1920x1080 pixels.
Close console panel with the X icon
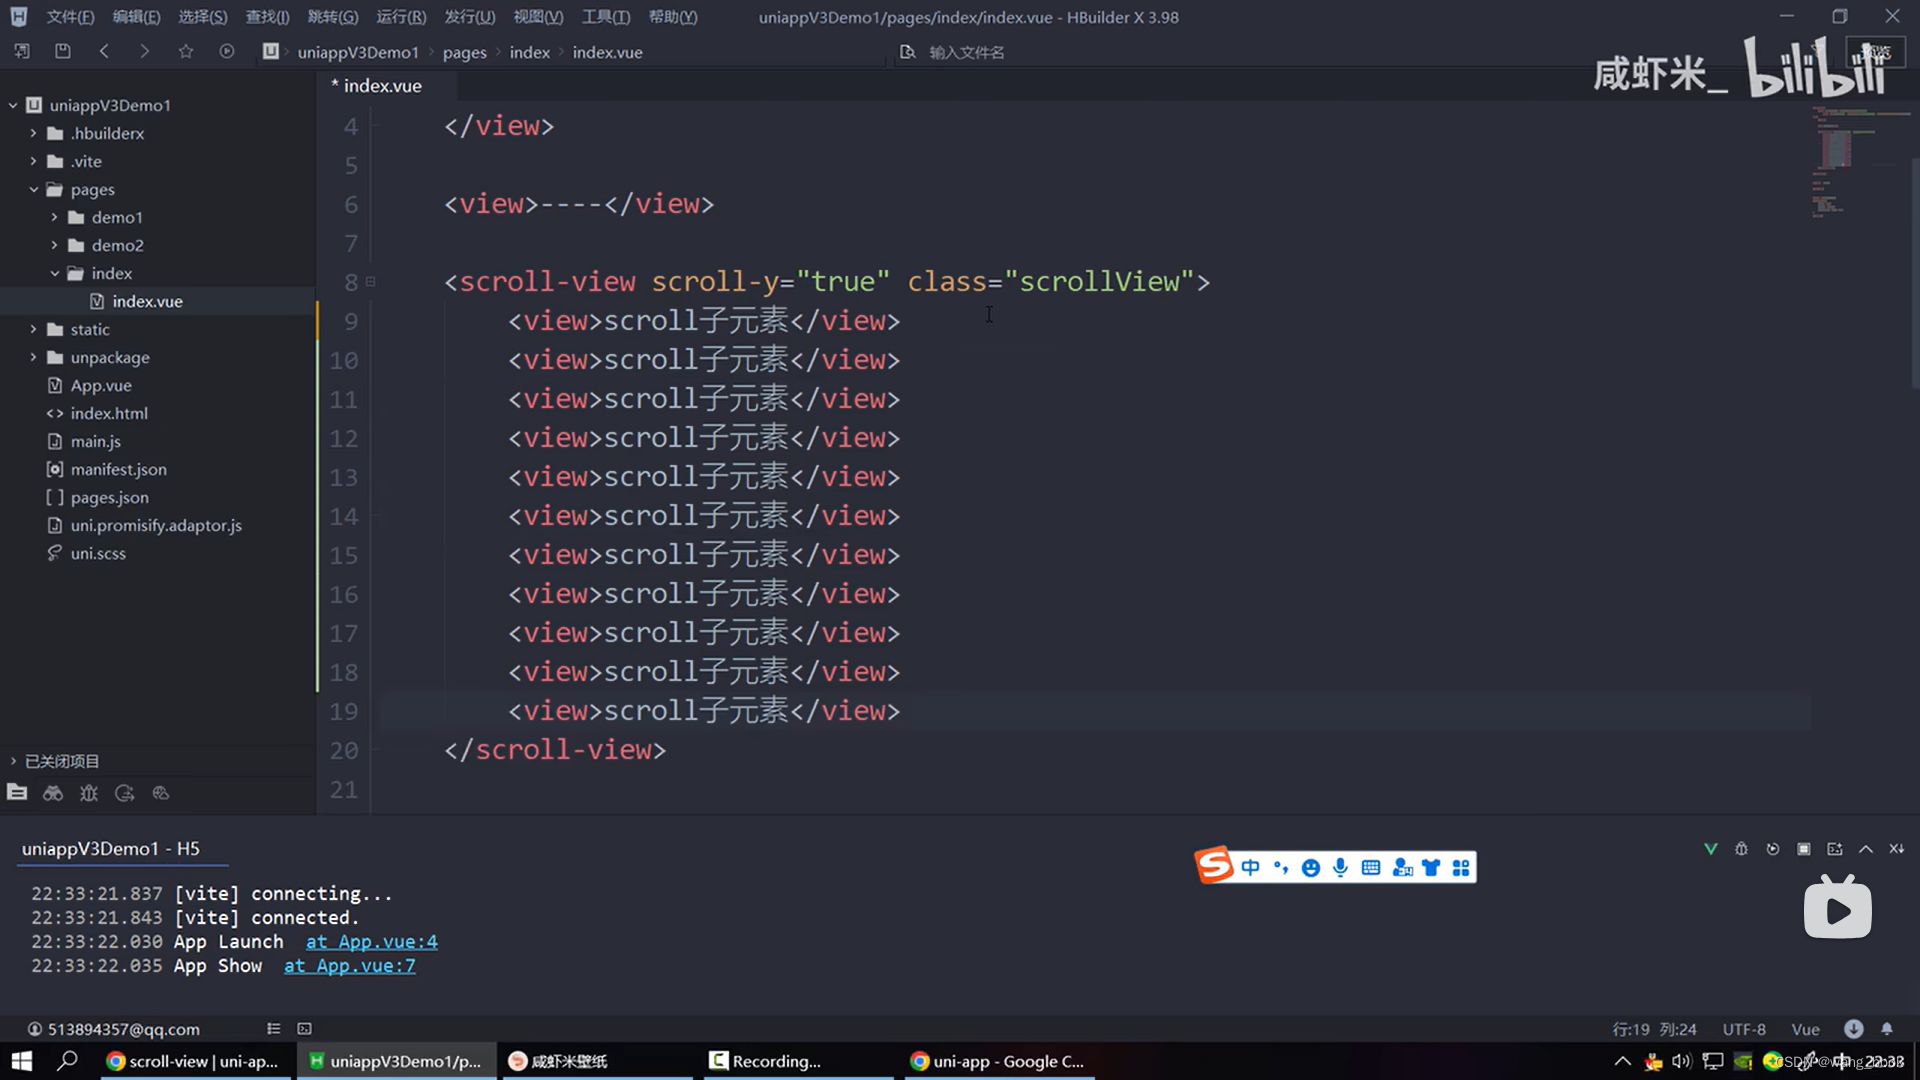click(x=1897, y=849)
